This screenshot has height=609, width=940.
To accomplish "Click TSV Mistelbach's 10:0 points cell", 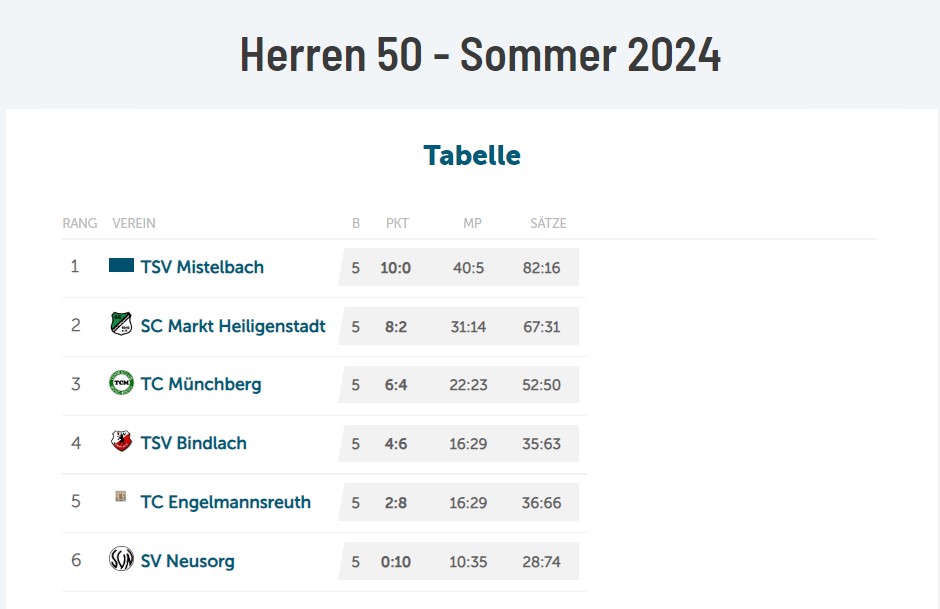I will pyautogui.click(x=396, y=268).
